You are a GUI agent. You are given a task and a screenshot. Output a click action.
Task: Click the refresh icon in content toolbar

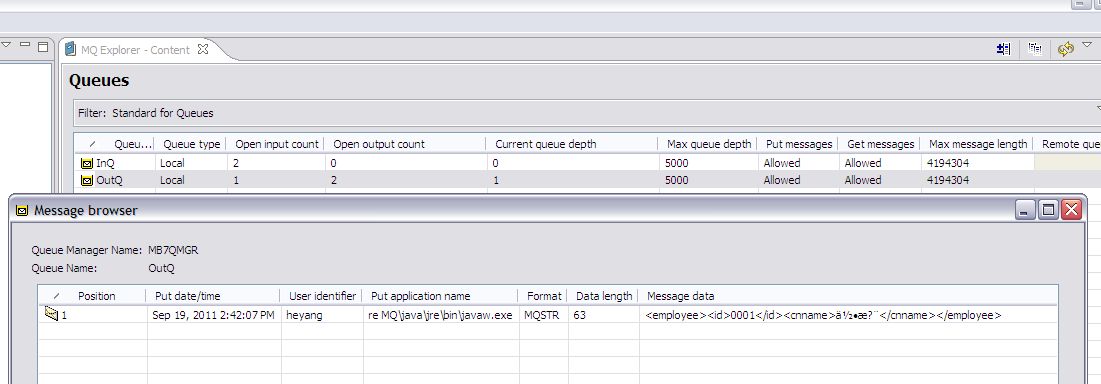point(1066,49)
